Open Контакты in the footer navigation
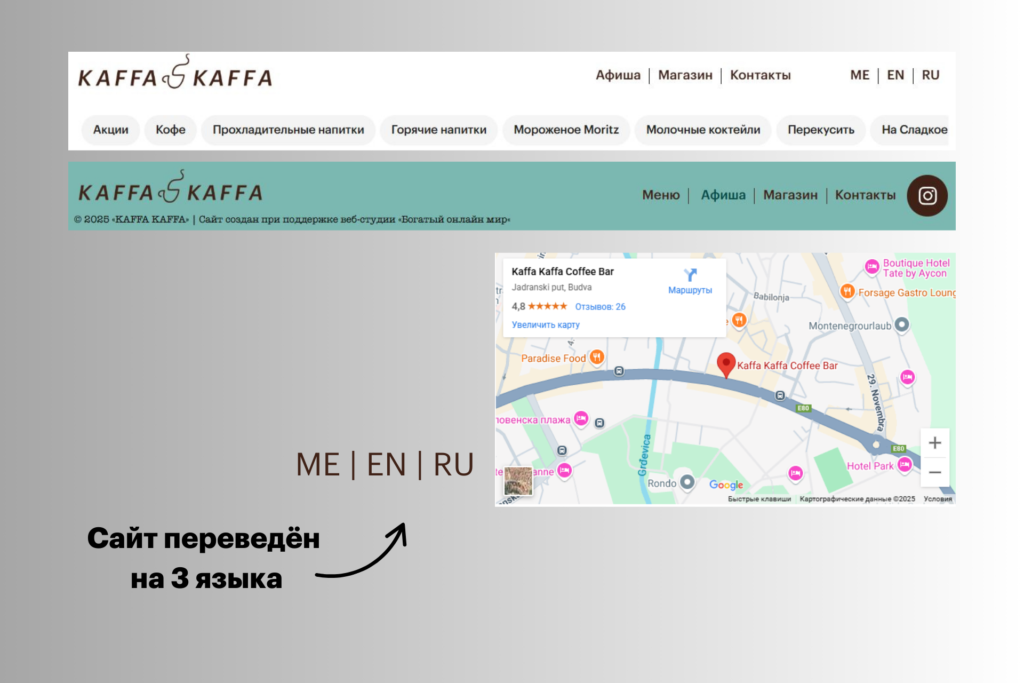 pos(865,195)
